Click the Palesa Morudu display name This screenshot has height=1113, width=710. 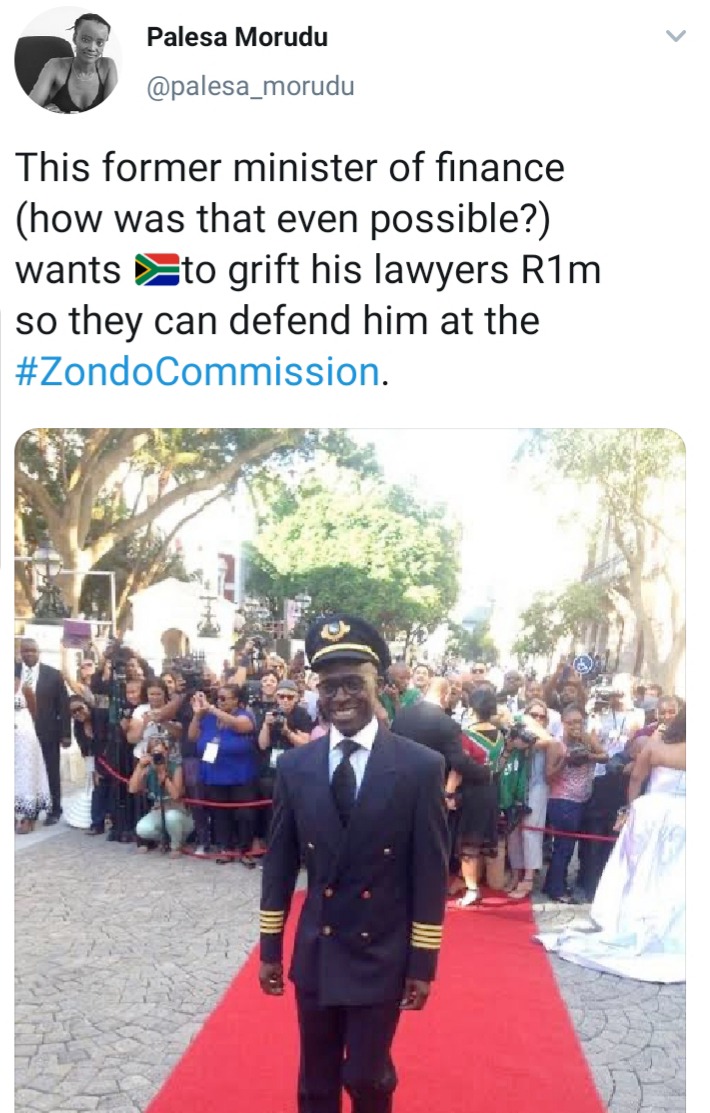237,37
